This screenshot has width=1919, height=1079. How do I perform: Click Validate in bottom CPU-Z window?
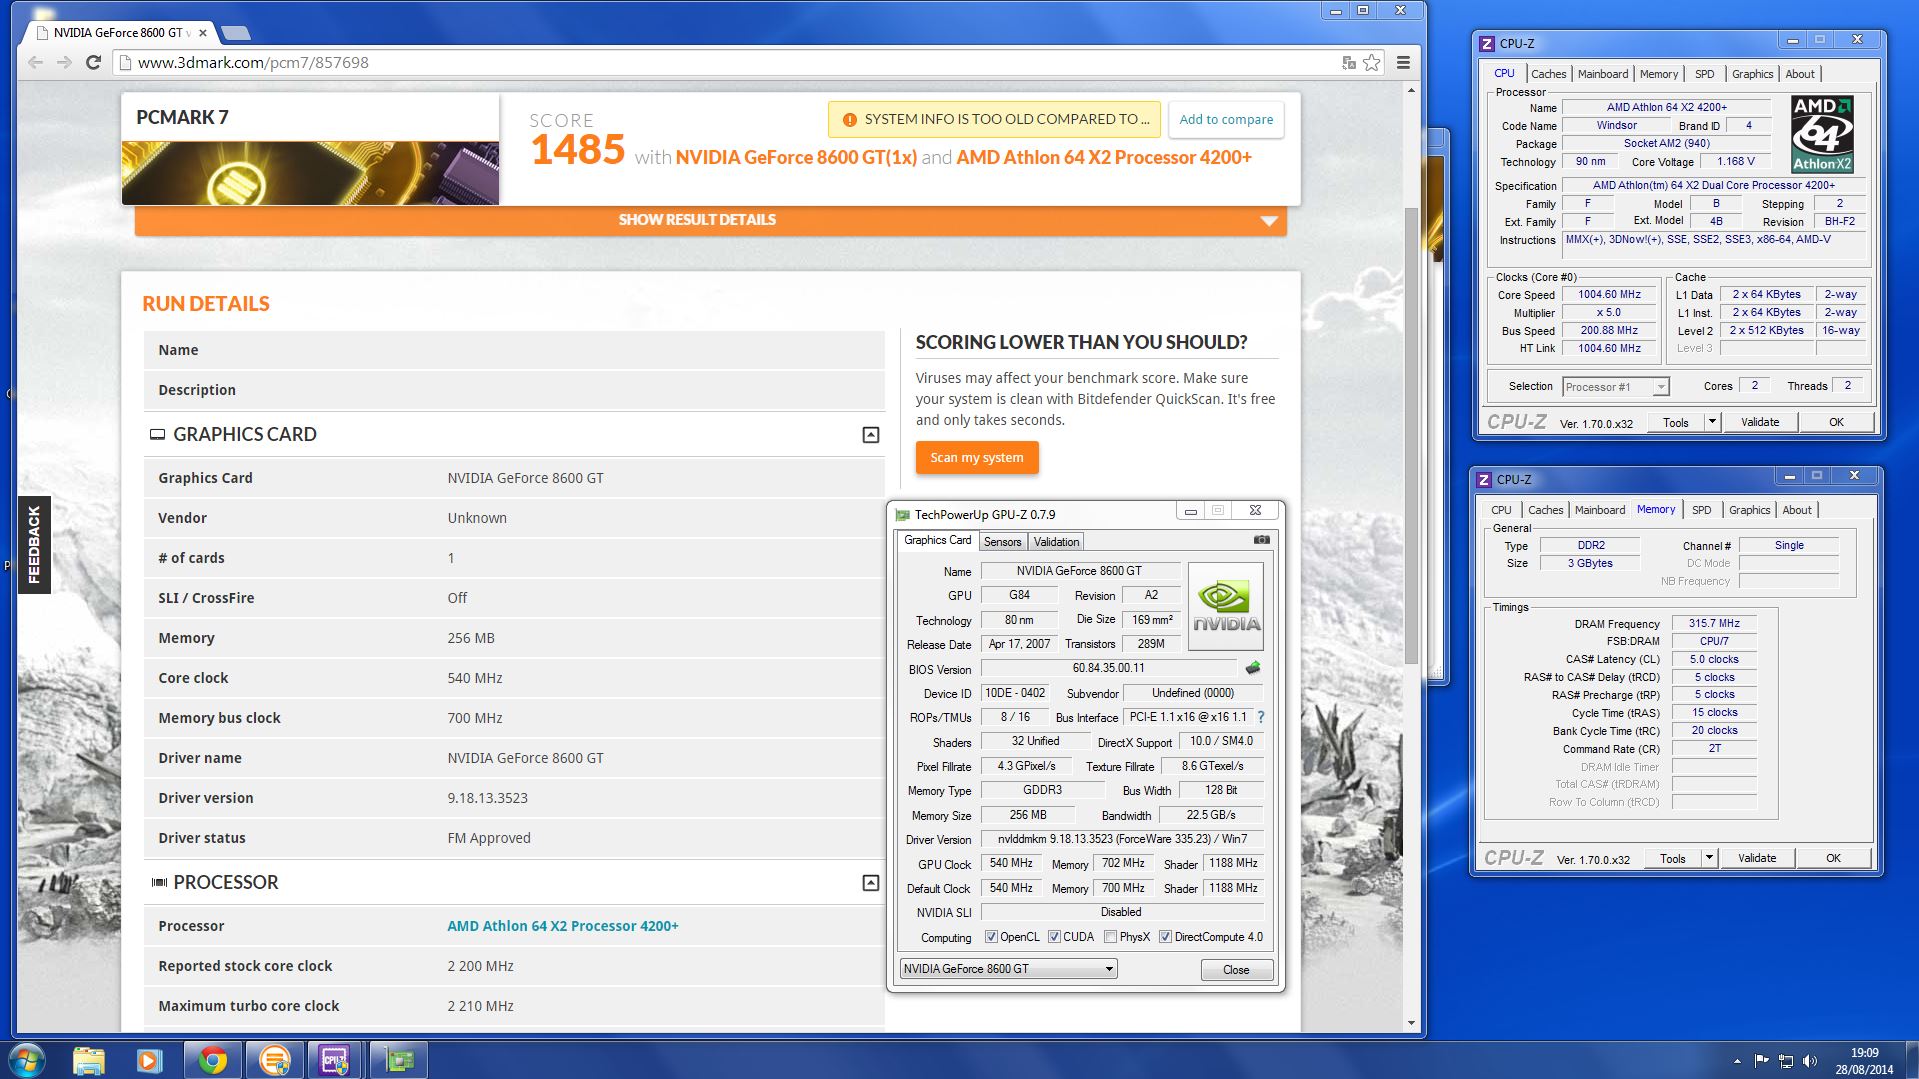click(1756, 858)
